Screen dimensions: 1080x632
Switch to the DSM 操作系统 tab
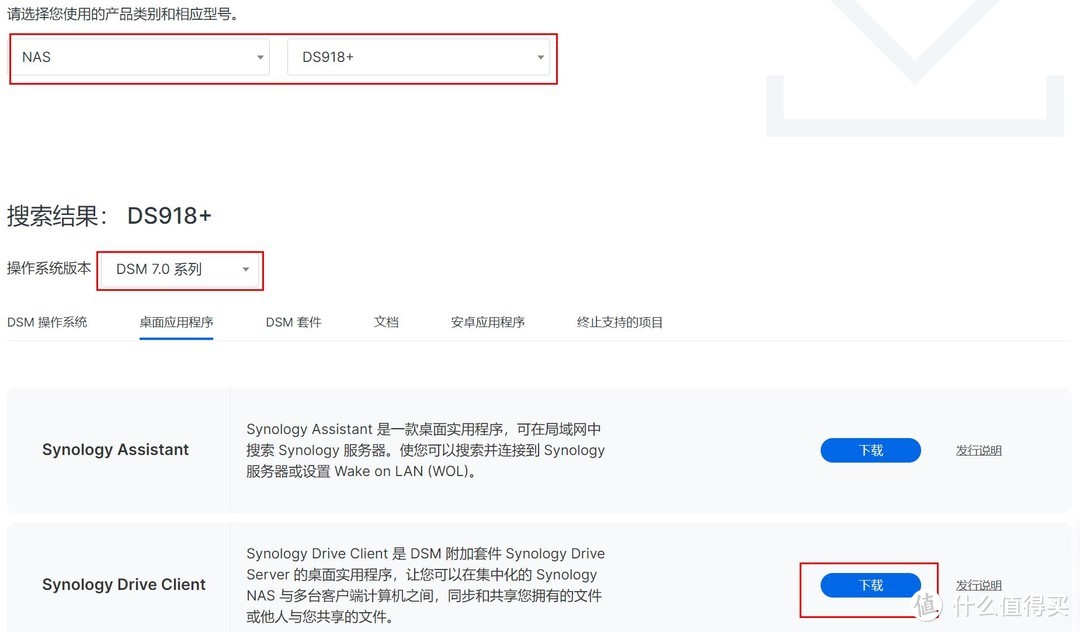click(47, 322)
